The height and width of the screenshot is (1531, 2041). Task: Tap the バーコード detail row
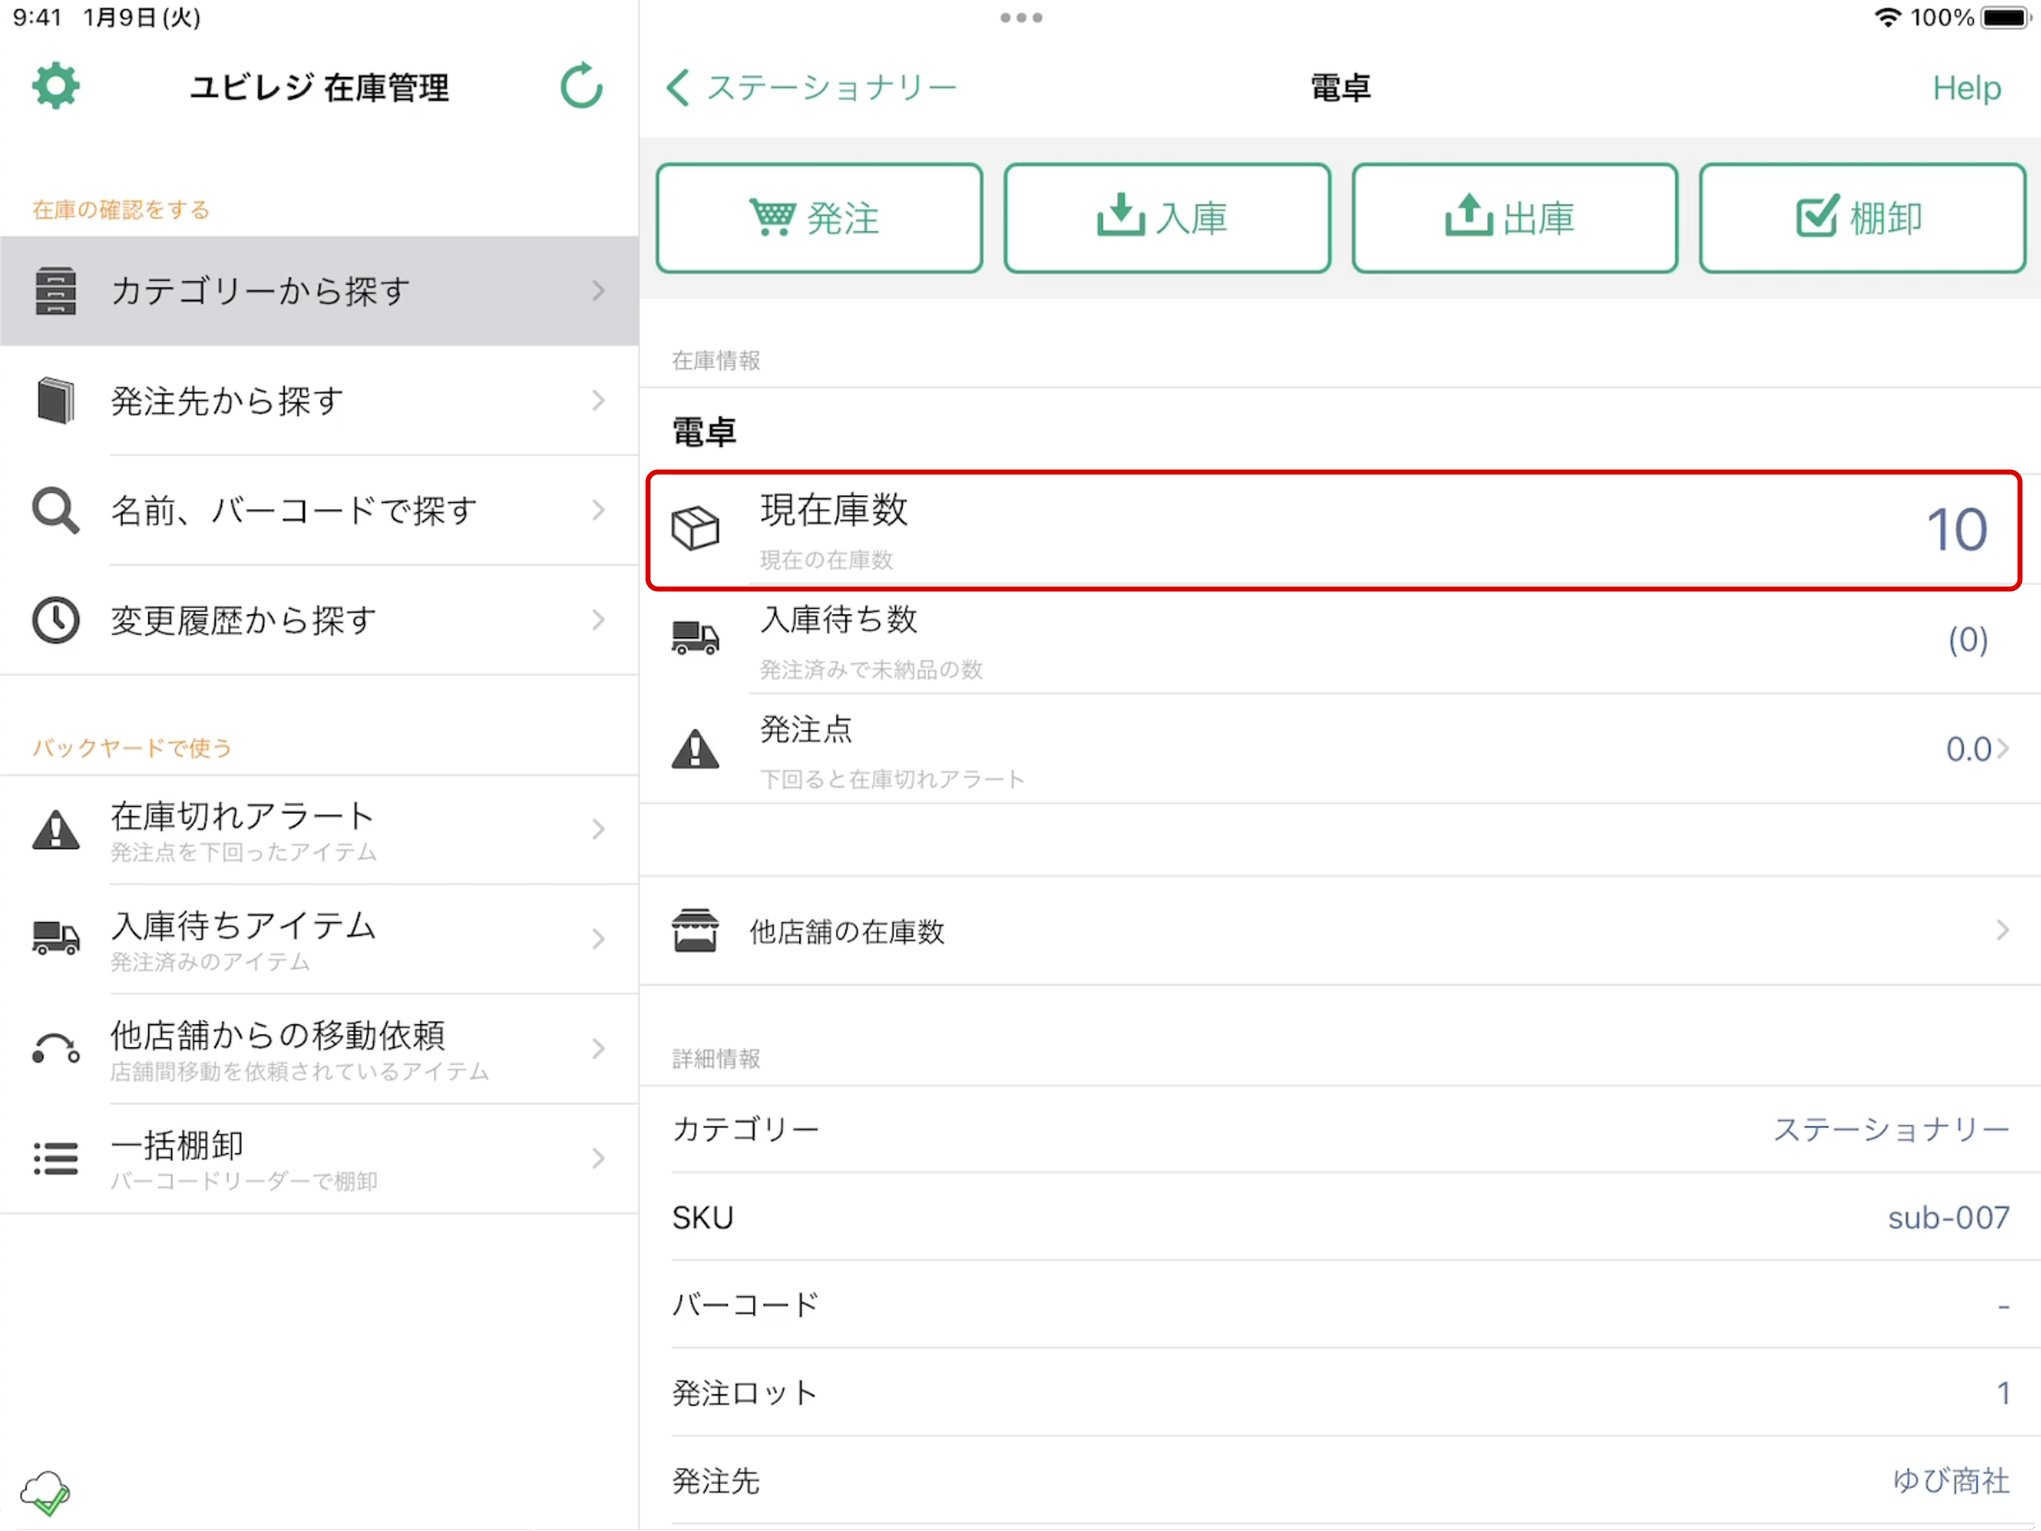pos(1341,1305)
